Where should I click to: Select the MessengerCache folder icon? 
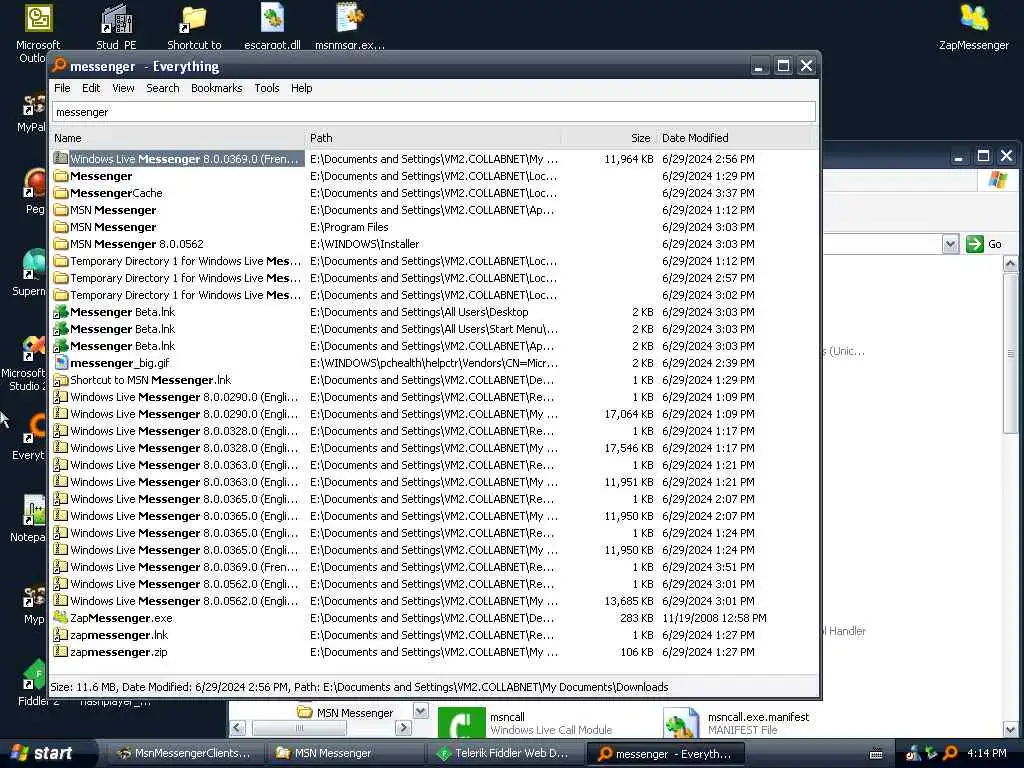point(61,193)
